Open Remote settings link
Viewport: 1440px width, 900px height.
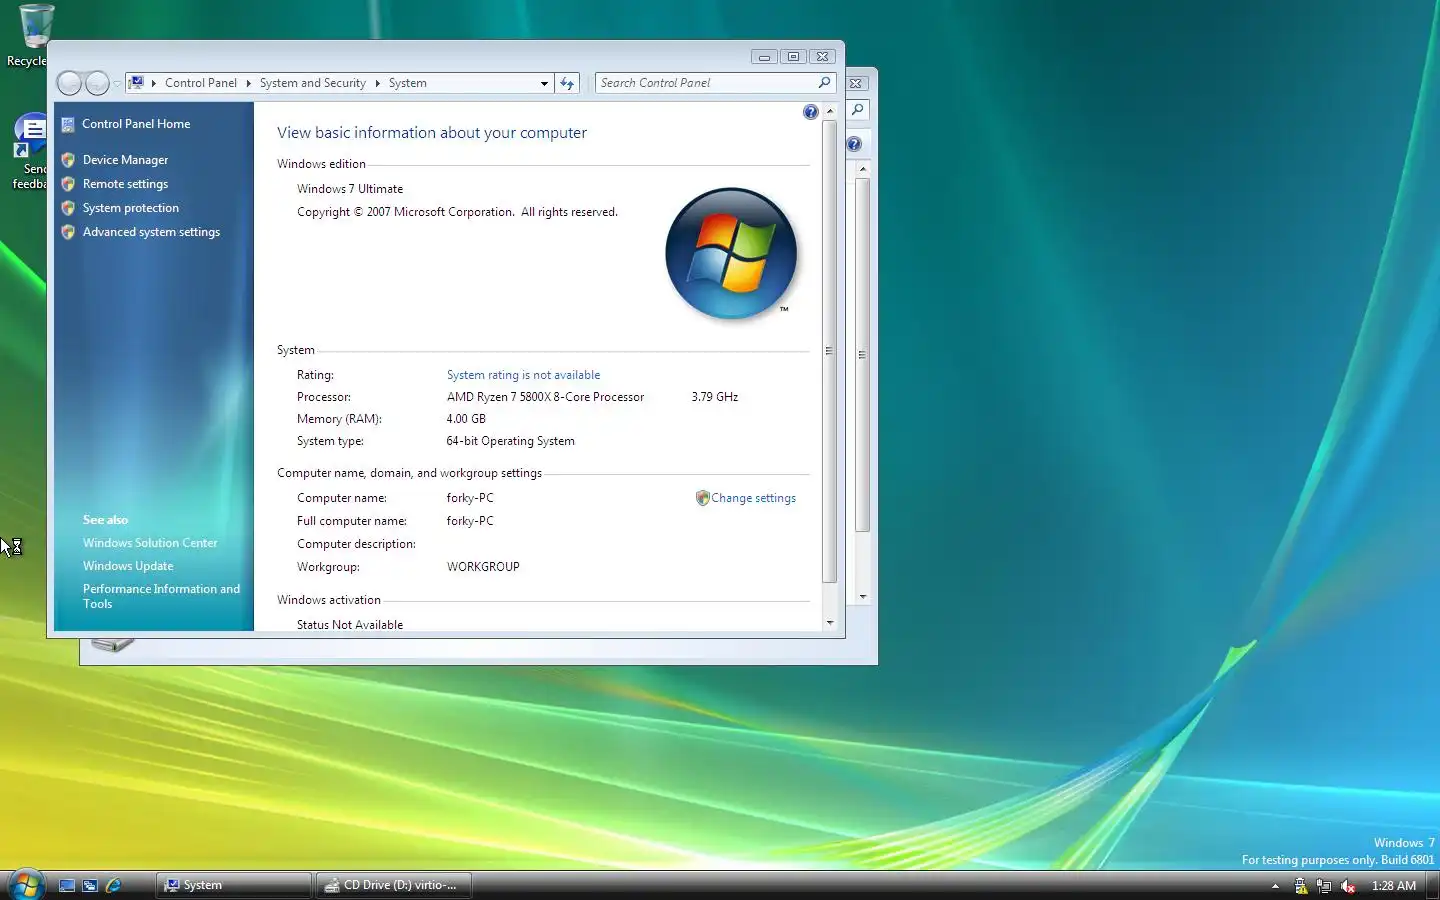click(125, 184)
